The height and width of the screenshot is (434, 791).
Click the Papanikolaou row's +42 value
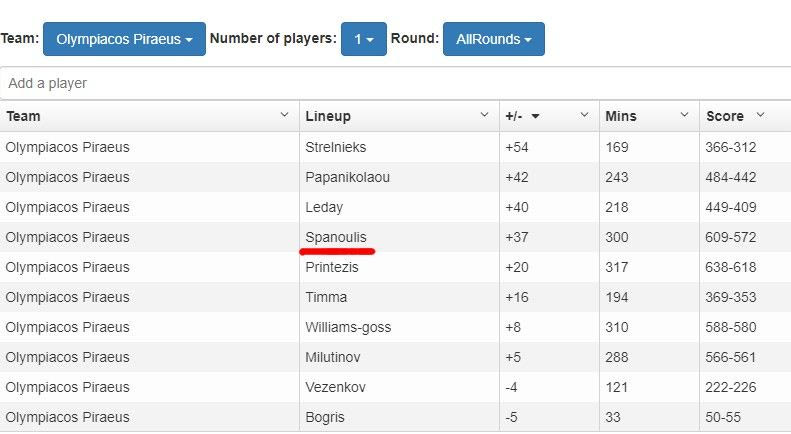coord(517,177)
